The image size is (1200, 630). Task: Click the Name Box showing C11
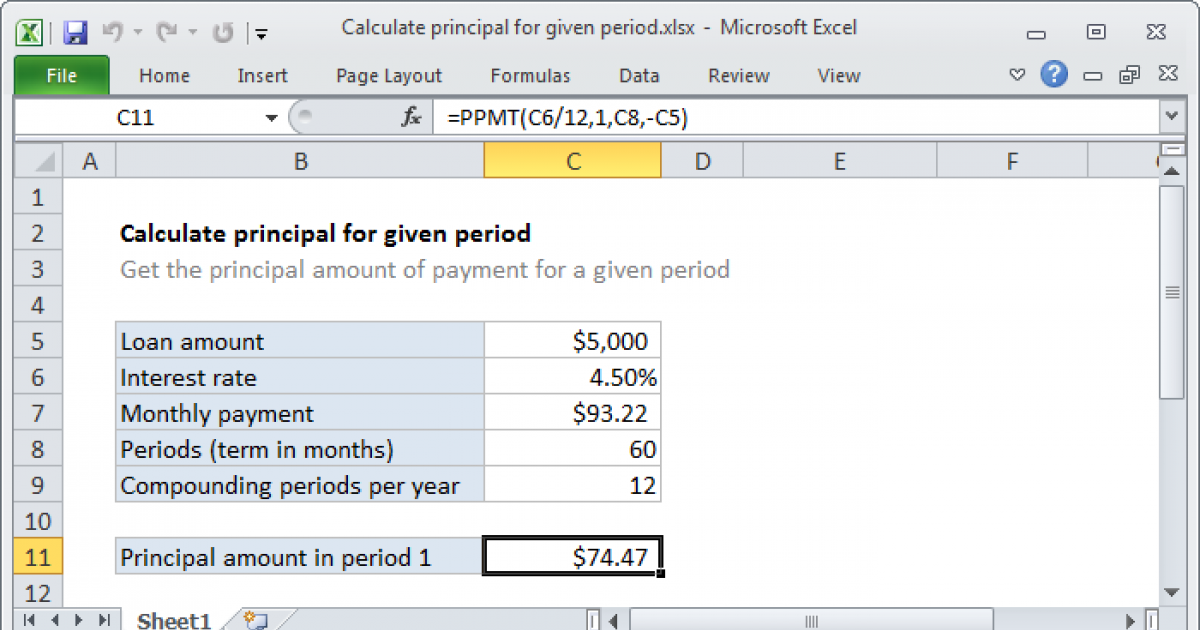pyautogui.click(x=136, y=118)
